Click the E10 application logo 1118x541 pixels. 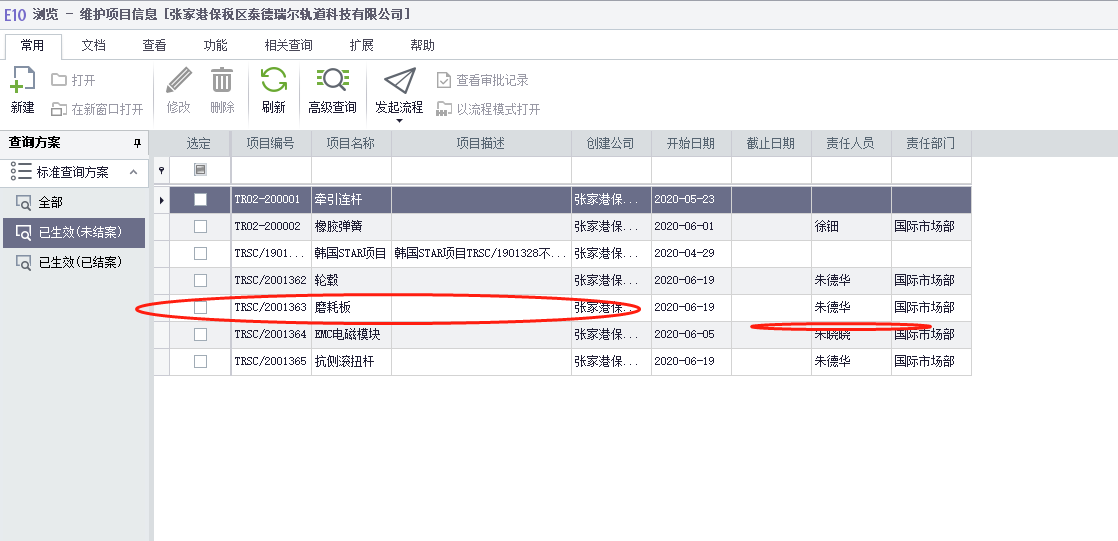(x=15, y=14)
